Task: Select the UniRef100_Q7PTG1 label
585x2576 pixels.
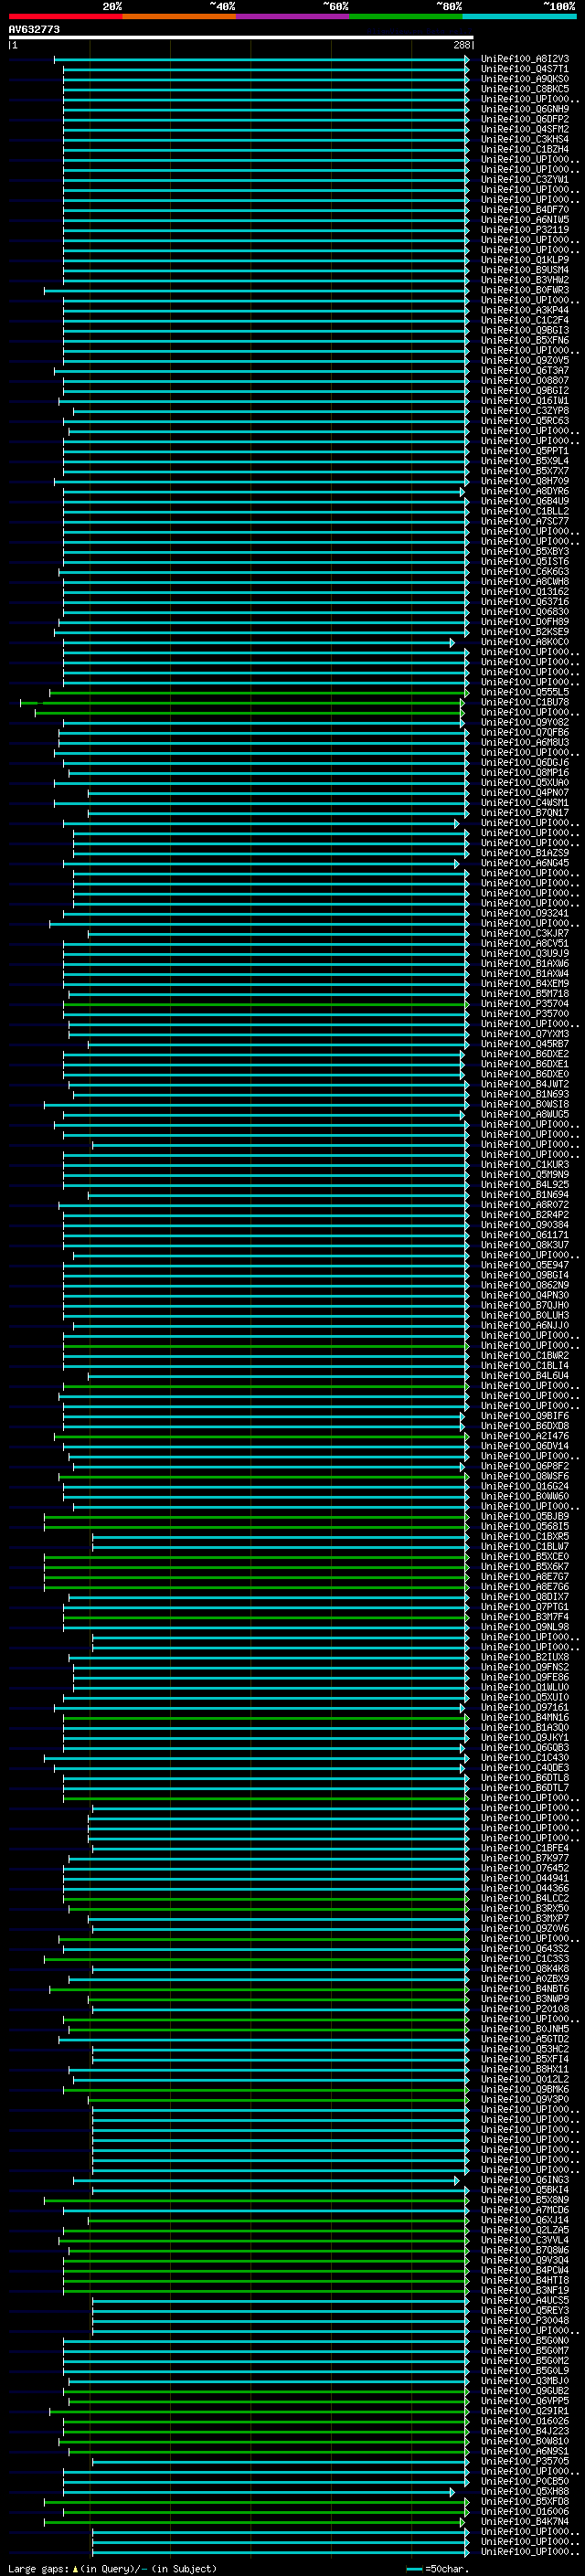Action: click(x=525, y=1607)
